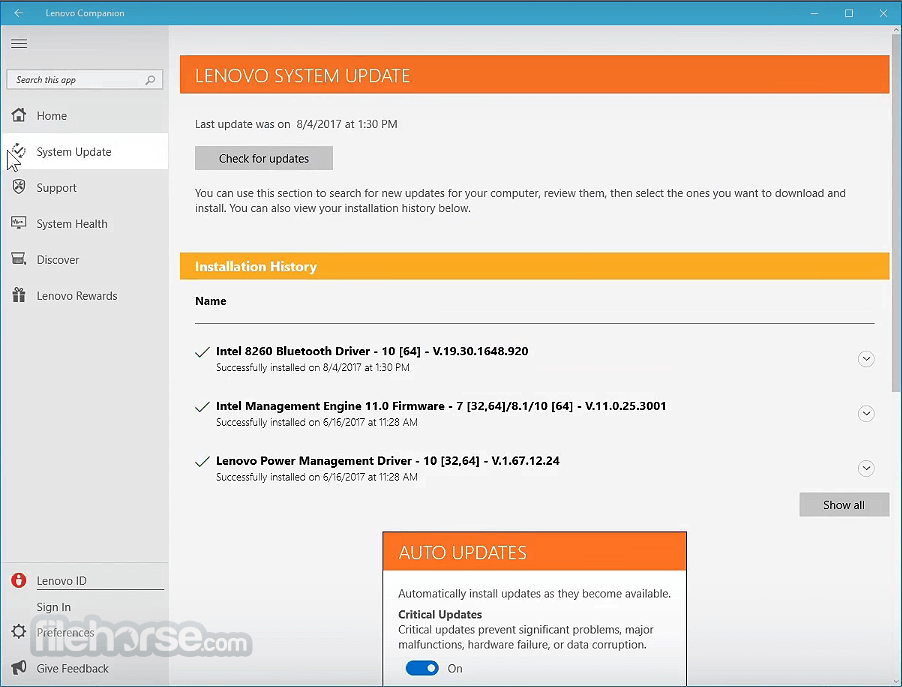Screen dimensions: 902x687
Task: Open Give Feedback
Action: click(x=72, y=669)
